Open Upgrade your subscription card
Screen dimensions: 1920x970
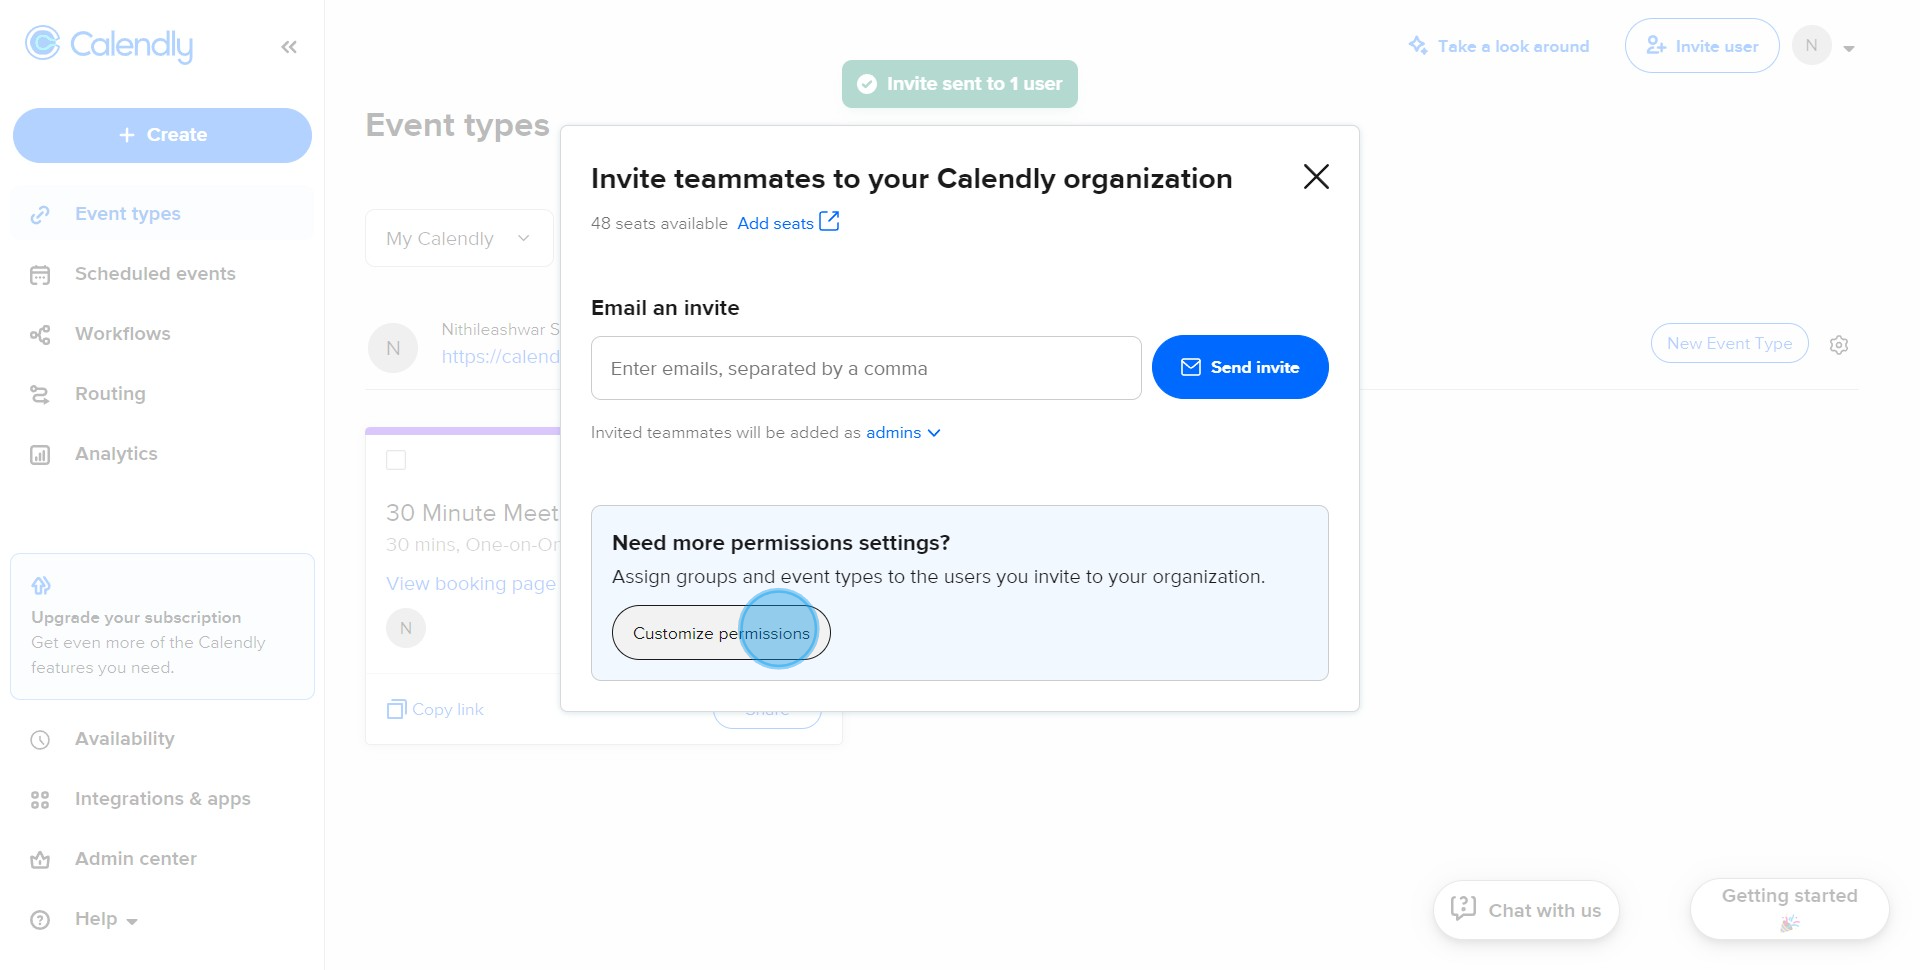(x=162, y=627)
